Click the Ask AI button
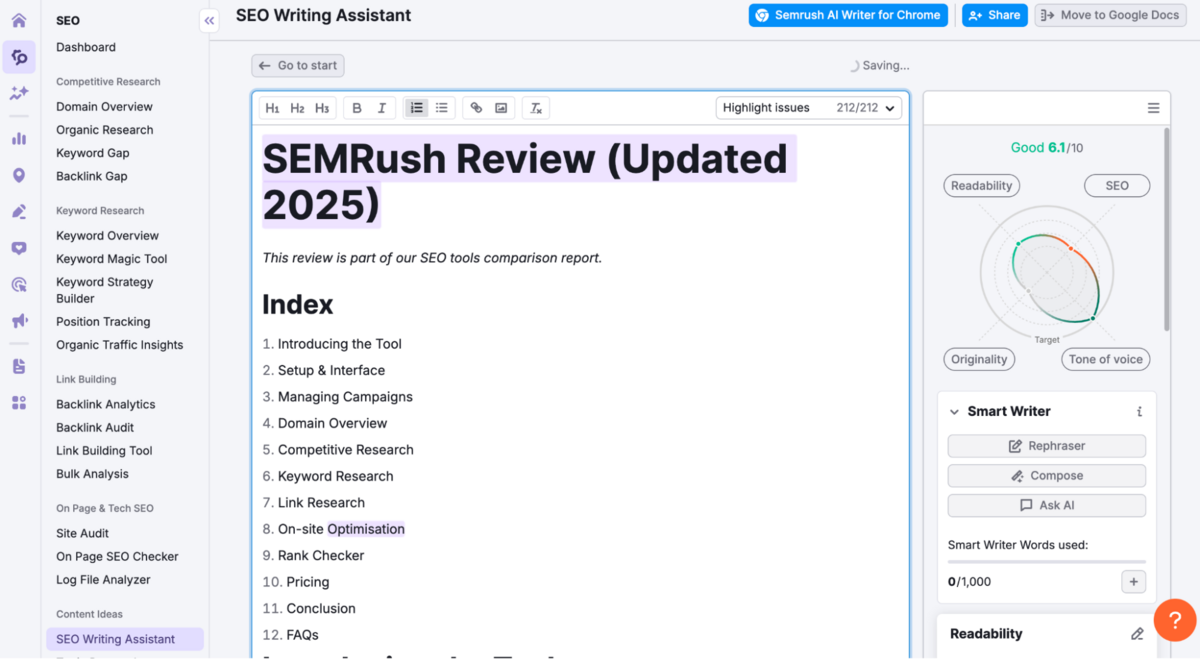Image resolution: width=1200 pixels, height=659 pixels. (1046, 505)
